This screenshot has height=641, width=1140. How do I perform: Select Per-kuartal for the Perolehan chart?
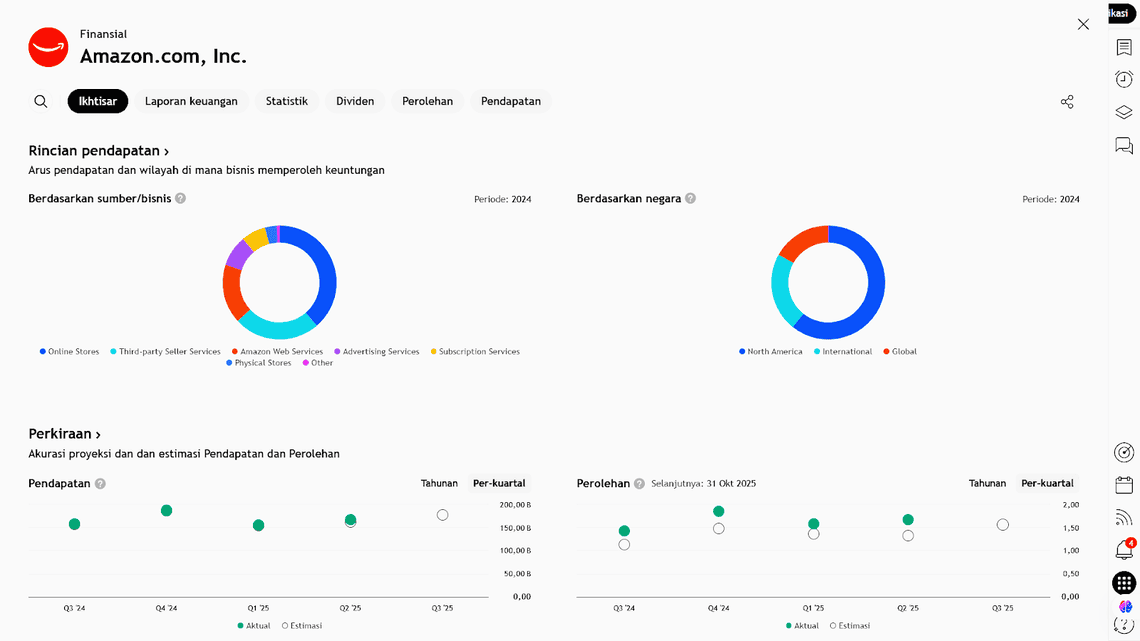1047,483
